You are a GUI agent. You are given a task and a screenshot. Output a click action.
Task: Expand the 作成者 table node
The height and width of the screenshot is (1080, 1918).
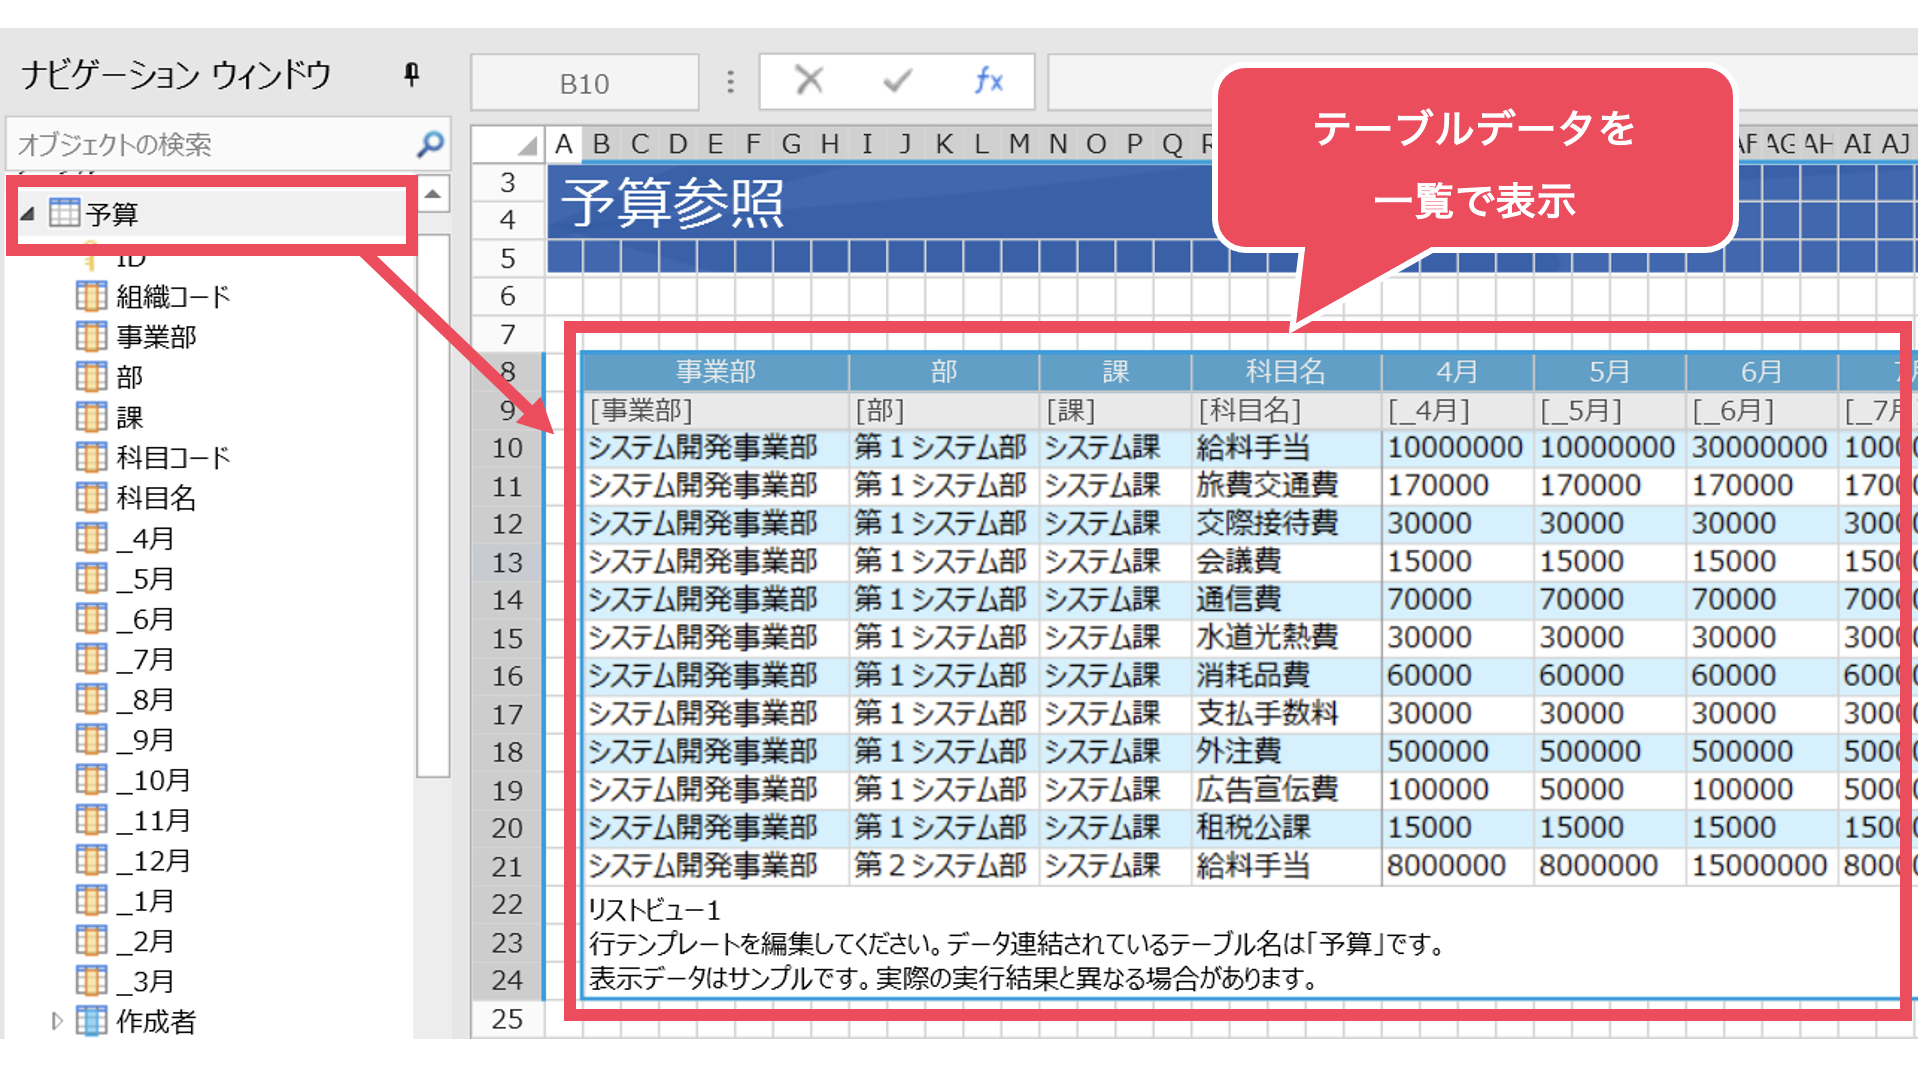(56, 1021)
